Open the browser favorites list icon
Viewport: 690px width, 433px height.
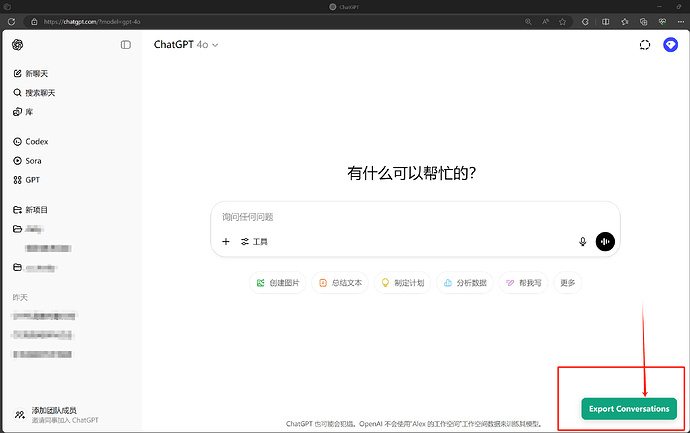pos(624,22)
